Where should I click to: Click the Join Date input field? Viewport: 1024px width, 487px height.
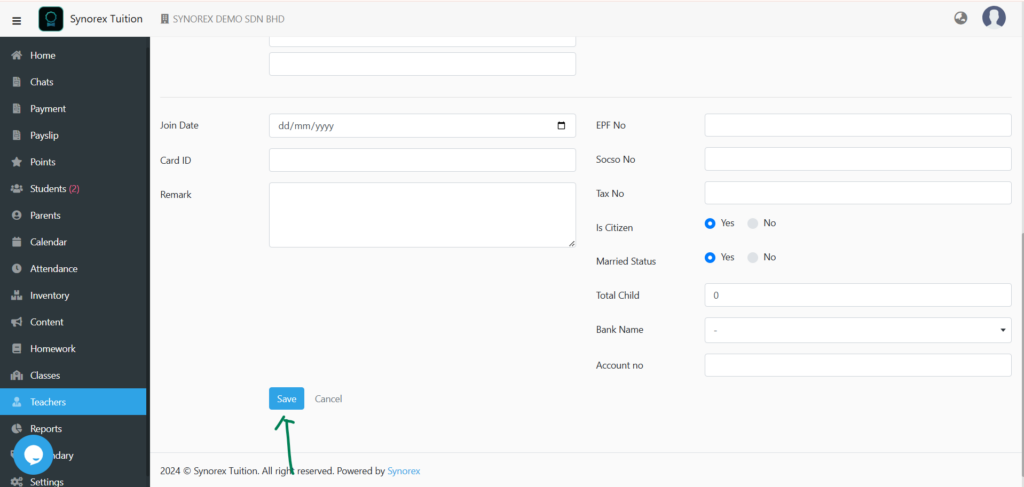pyautogui.click(x=422, y=125)
